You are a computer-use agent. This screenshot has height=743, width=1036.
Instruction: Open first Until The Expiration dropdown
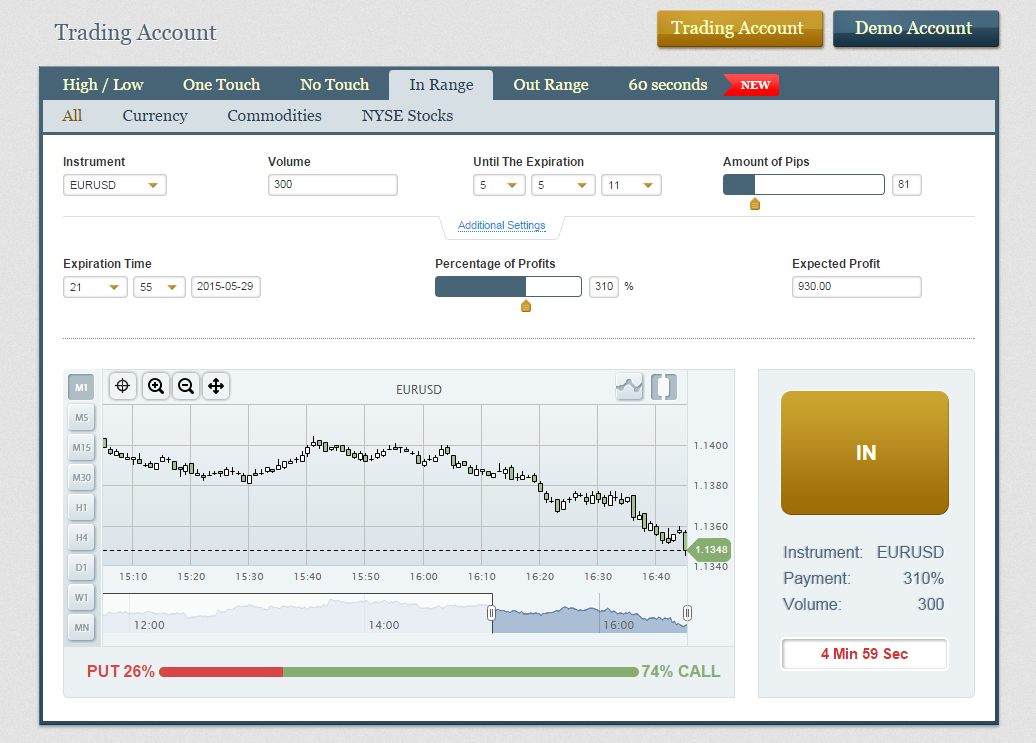[x=499, y=185]
